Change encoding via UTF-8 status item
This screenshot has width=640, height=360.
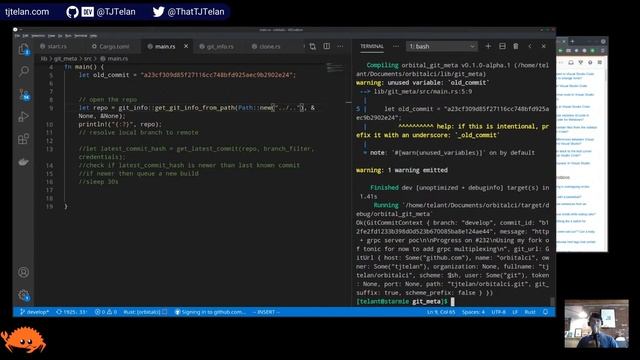[498, 312]
